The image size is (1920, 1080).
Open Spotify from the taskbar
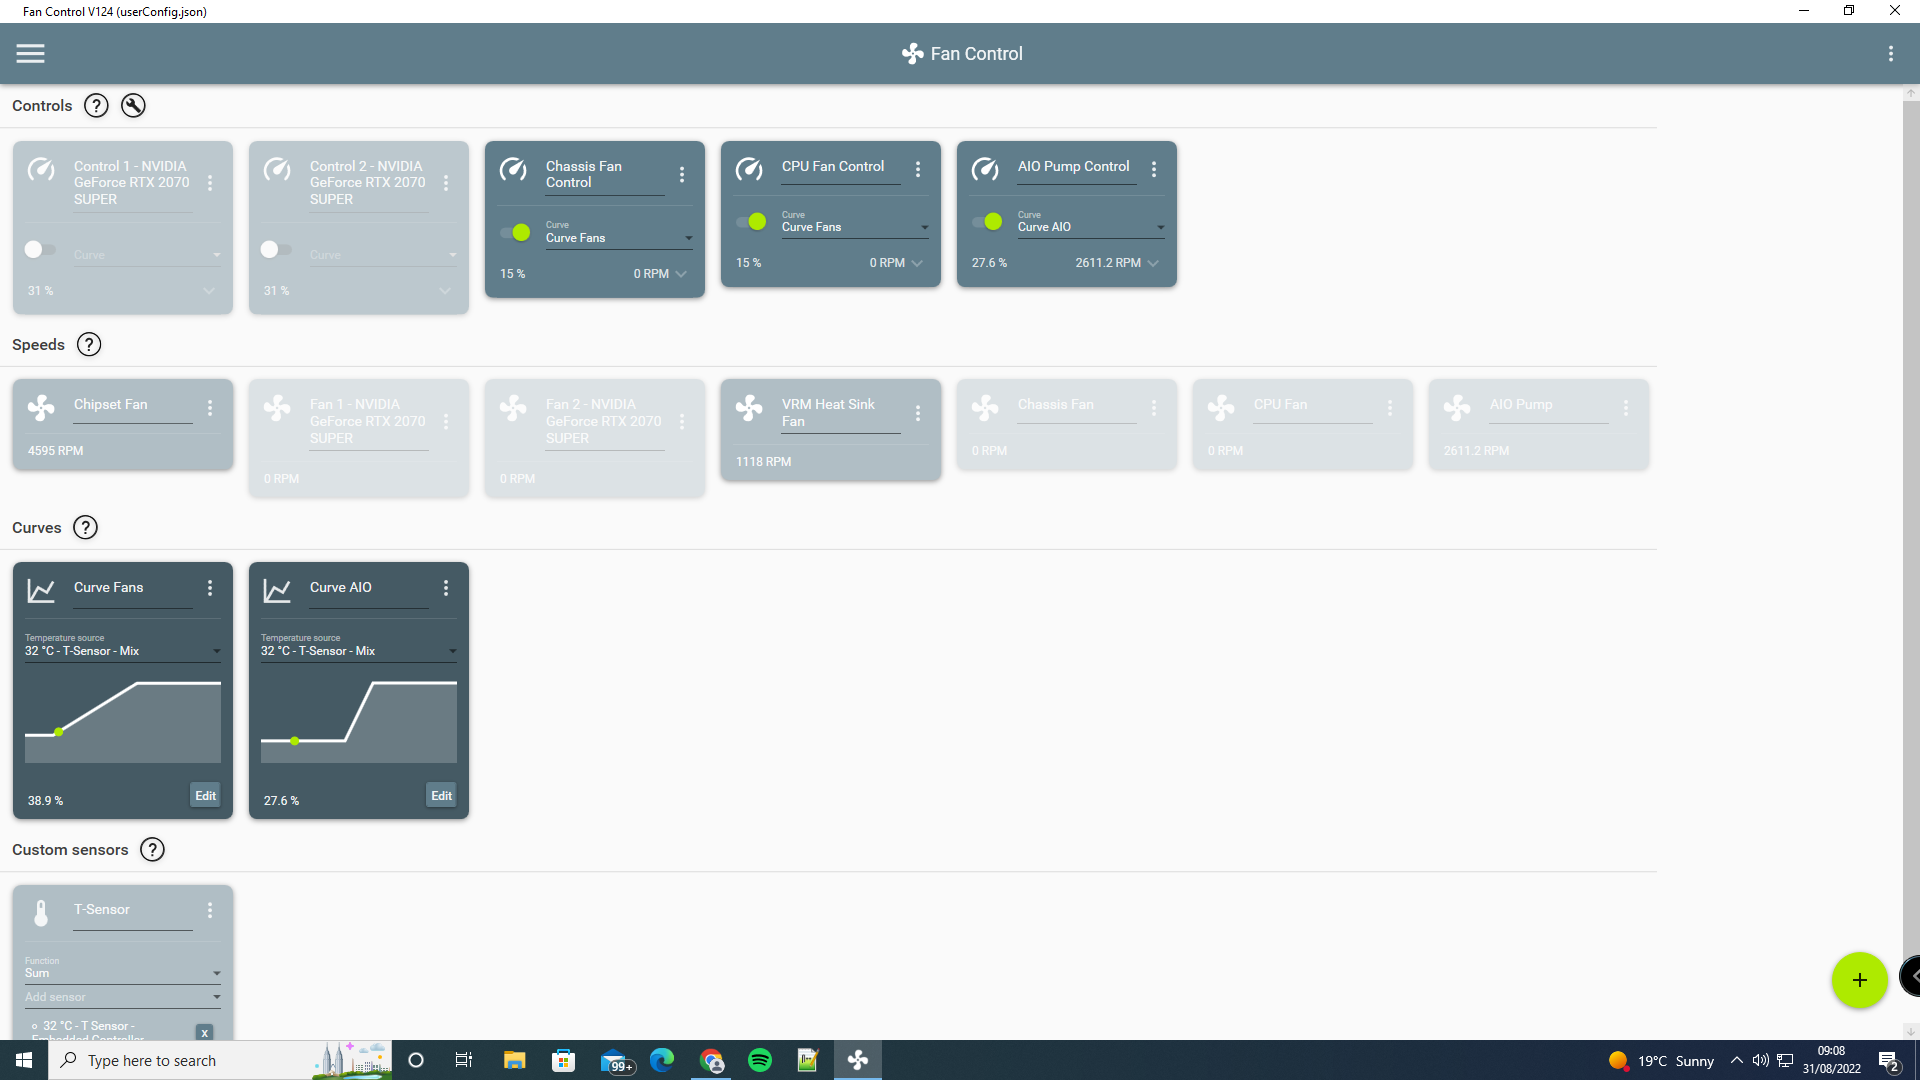[760, 1060]
